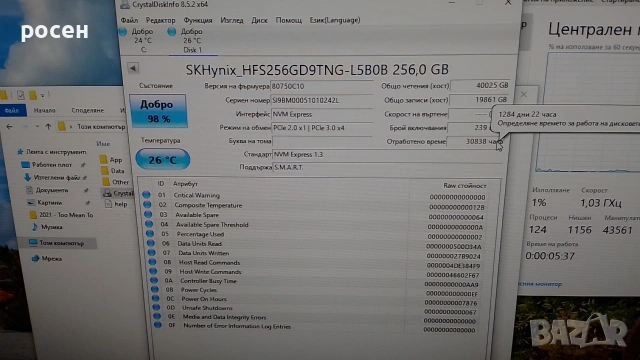
Task: Open the Изглед menu
Action: tap(232, 20)
